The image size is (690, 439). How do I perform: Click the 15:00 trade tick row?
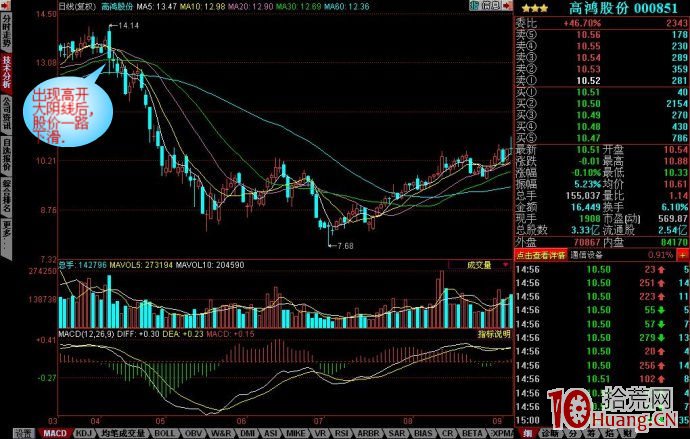(x=602, y=420)
